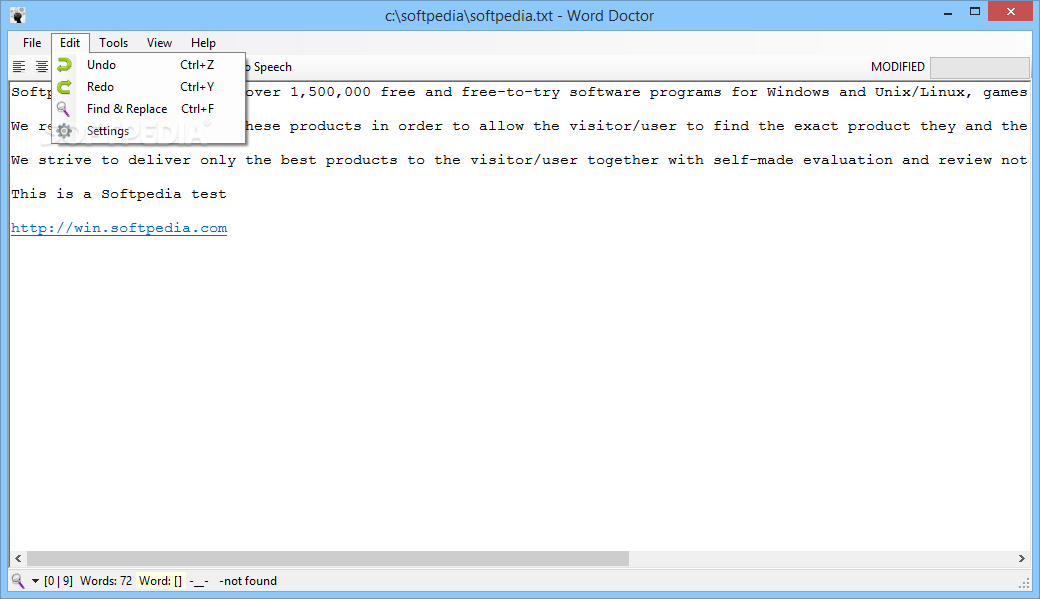Click the align left toolbar icon

(x=19, y=66)
